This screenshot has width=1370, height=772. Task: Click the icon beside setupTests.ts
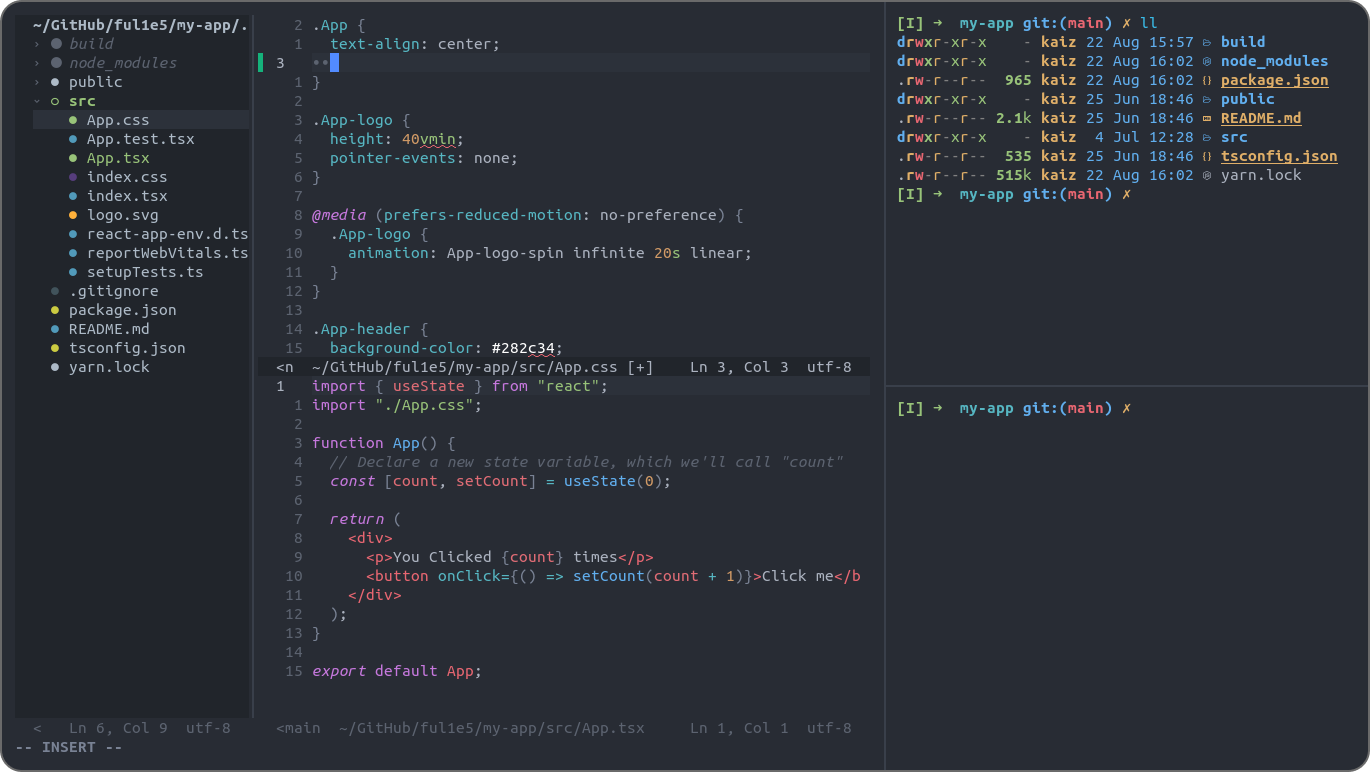73,272
